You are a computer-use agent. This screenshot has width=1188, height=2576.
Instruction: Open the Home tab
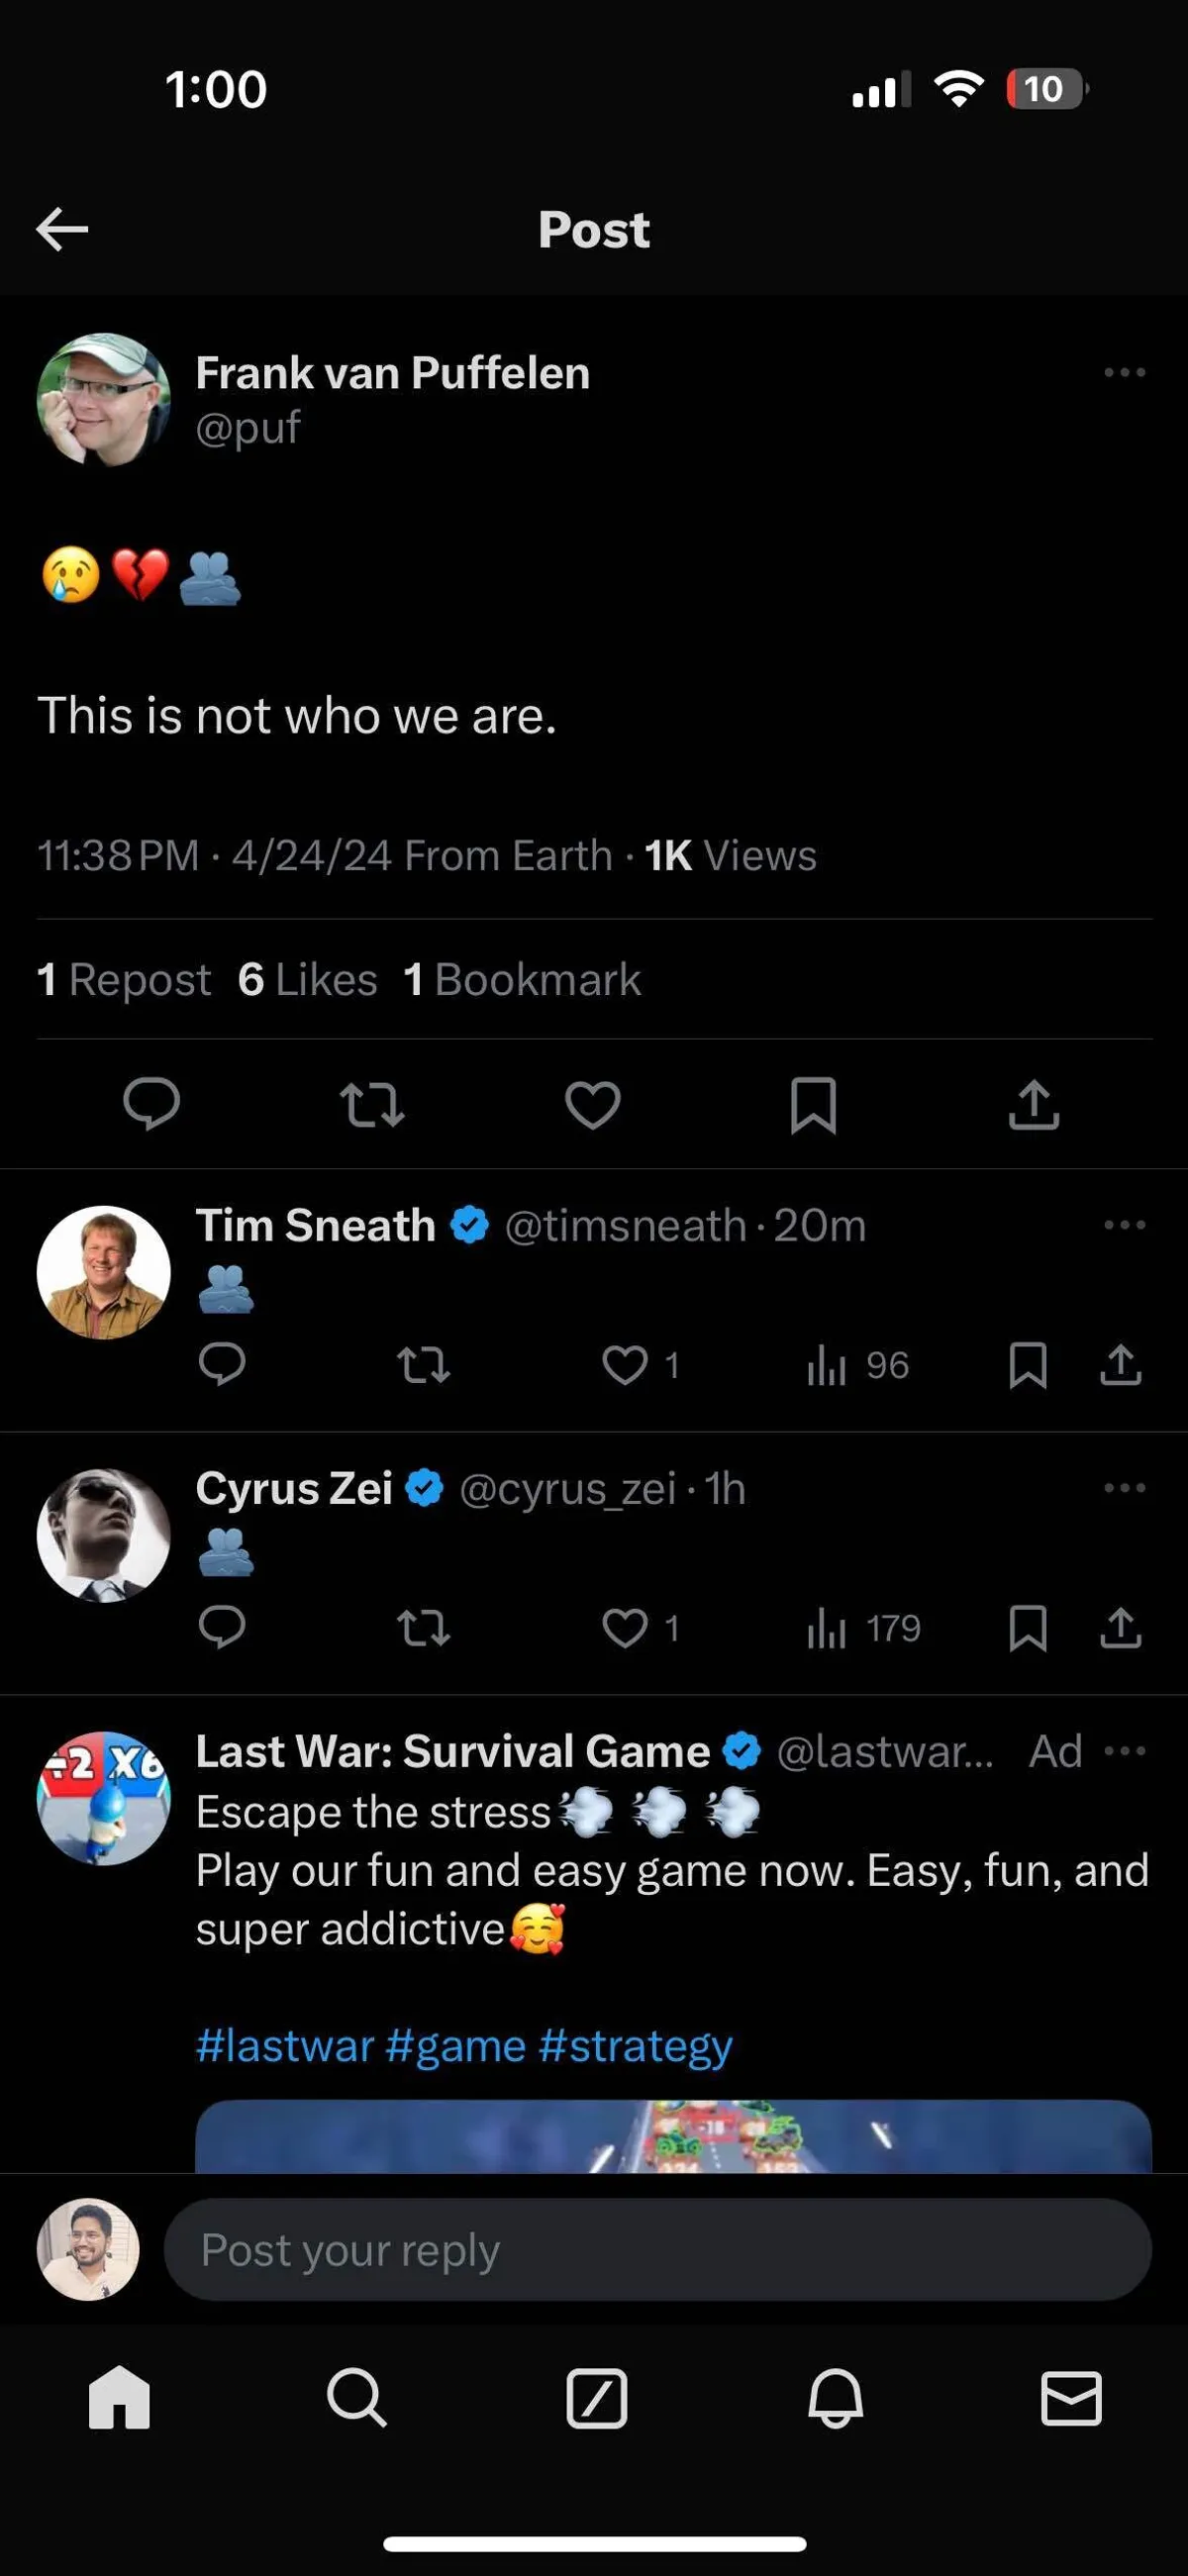pos(119,2398)
